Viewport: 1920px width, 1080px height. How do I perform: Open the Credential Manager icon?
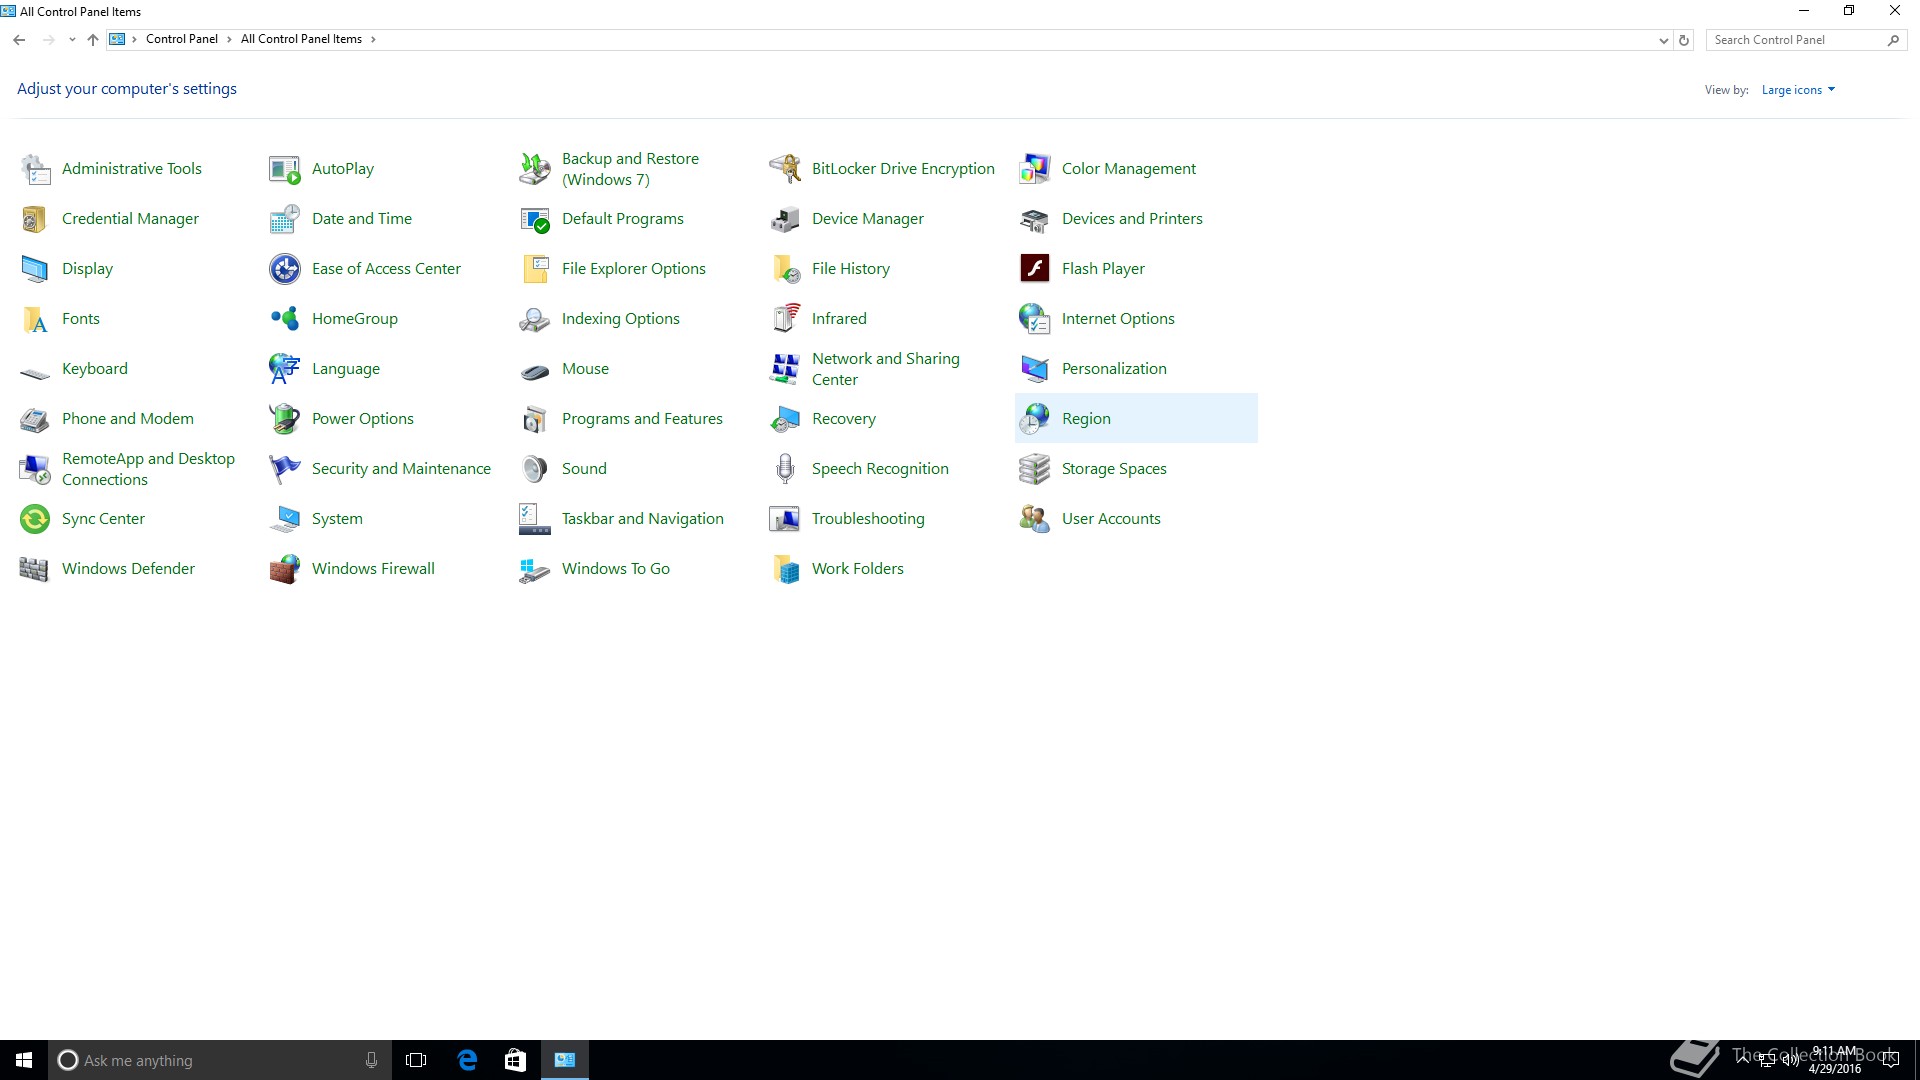tap(35, 219)
